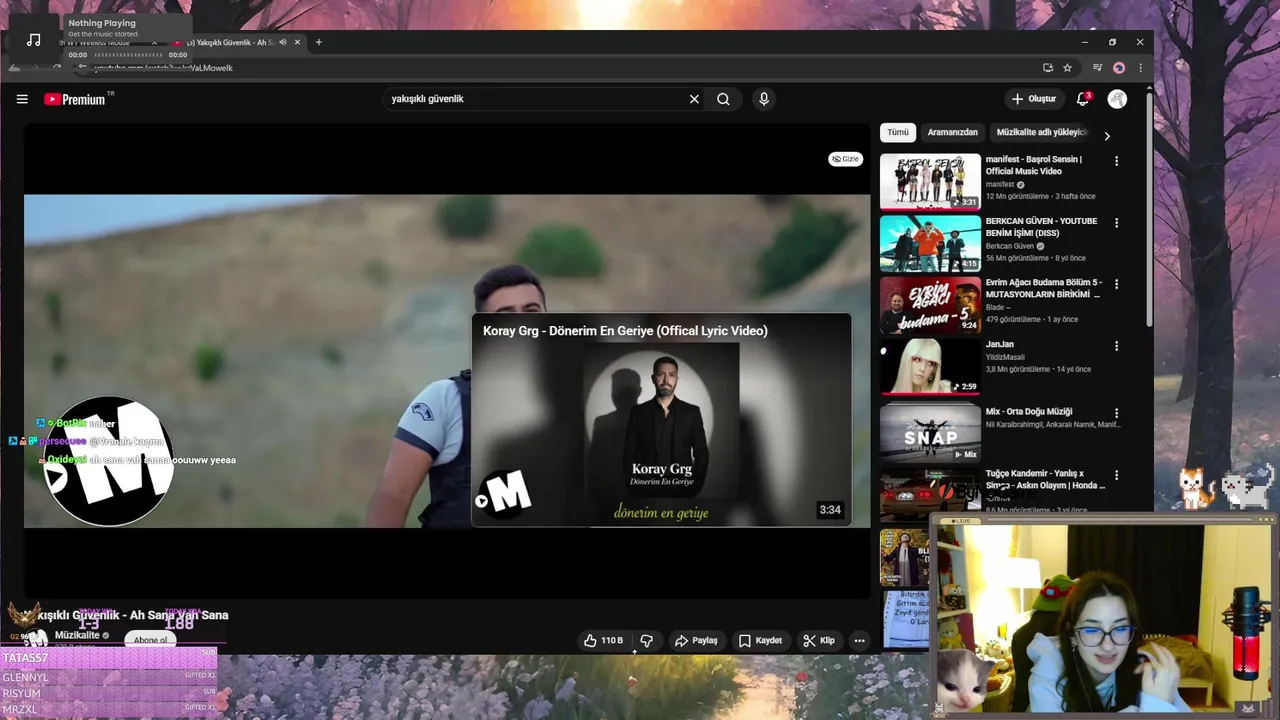Open more actions below the video
The height and width of the screenshot is (720, 1280).
click(859, 640)
